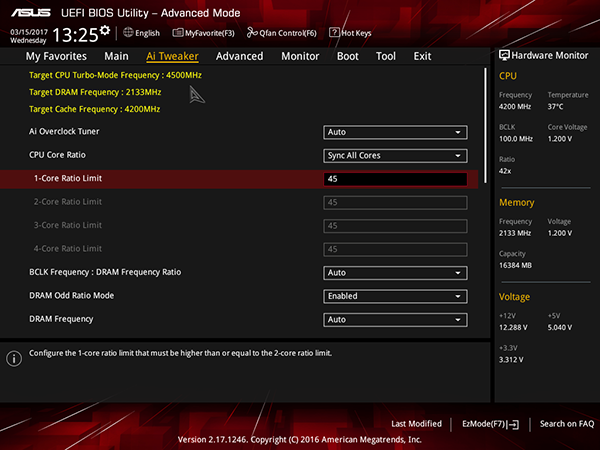Click the CPU temperature value 37°C
600x450 pixels.
point(555,107)
